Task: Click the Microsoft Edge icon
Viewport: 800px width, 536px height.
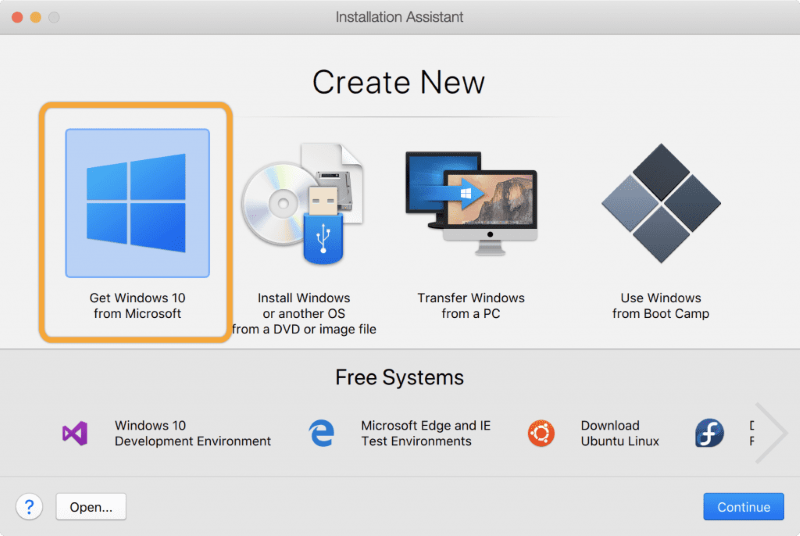Action: click(x=321, y=433)
